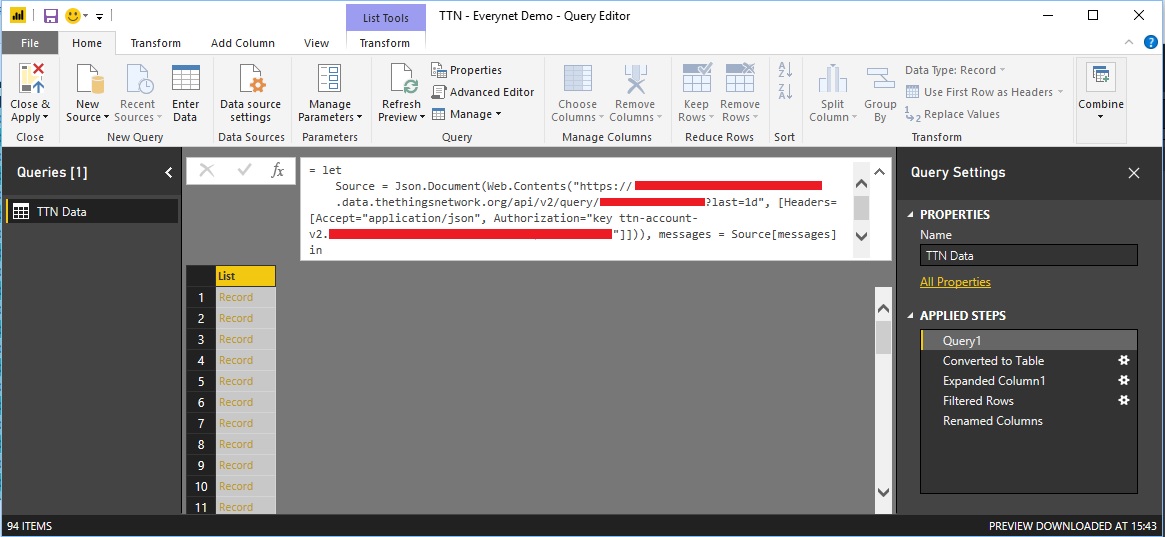
Task: Click the Remove Columns icon
Action: (x=635, y=79)
